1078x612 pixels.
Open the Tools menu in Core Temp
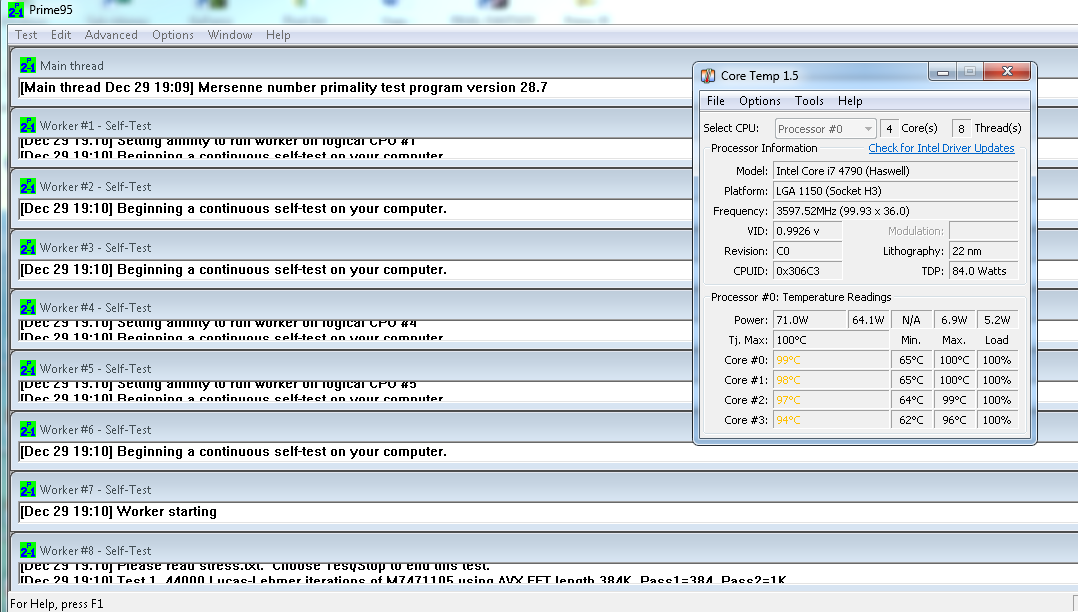[809, 100]
